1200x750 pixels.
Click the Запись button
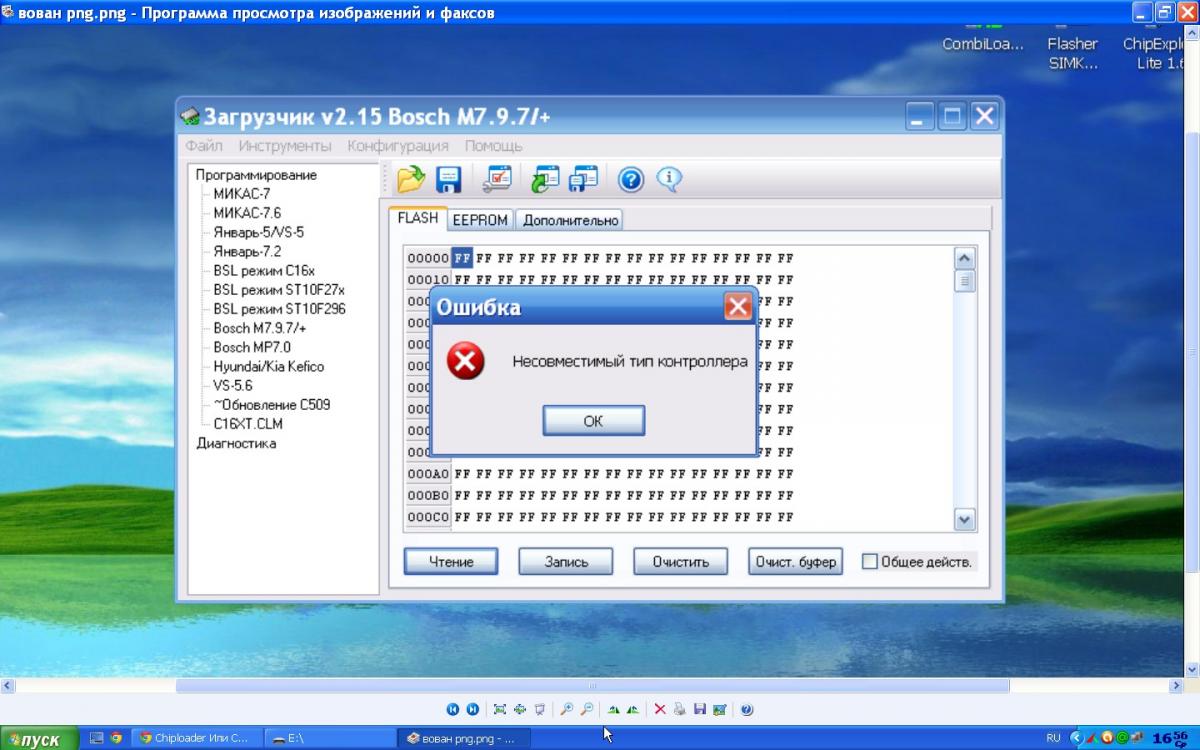coord(566,561)
